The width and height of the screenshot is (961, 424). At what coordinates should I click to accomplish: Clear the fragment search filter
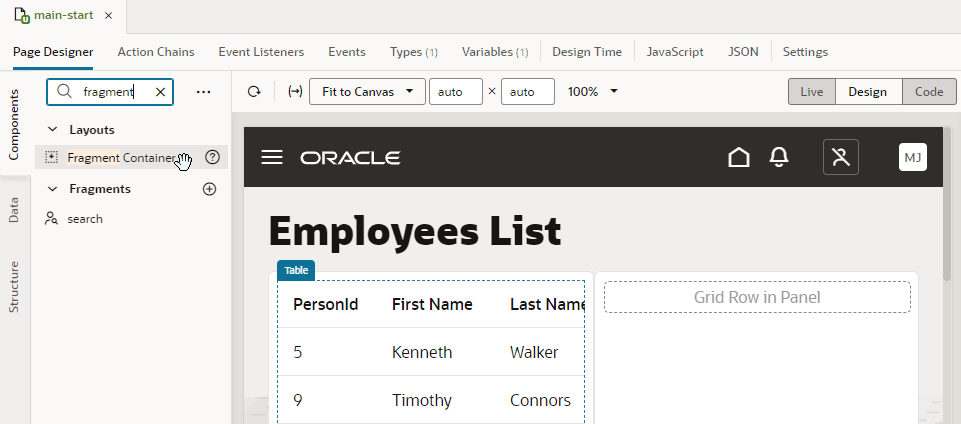point(160,92)
